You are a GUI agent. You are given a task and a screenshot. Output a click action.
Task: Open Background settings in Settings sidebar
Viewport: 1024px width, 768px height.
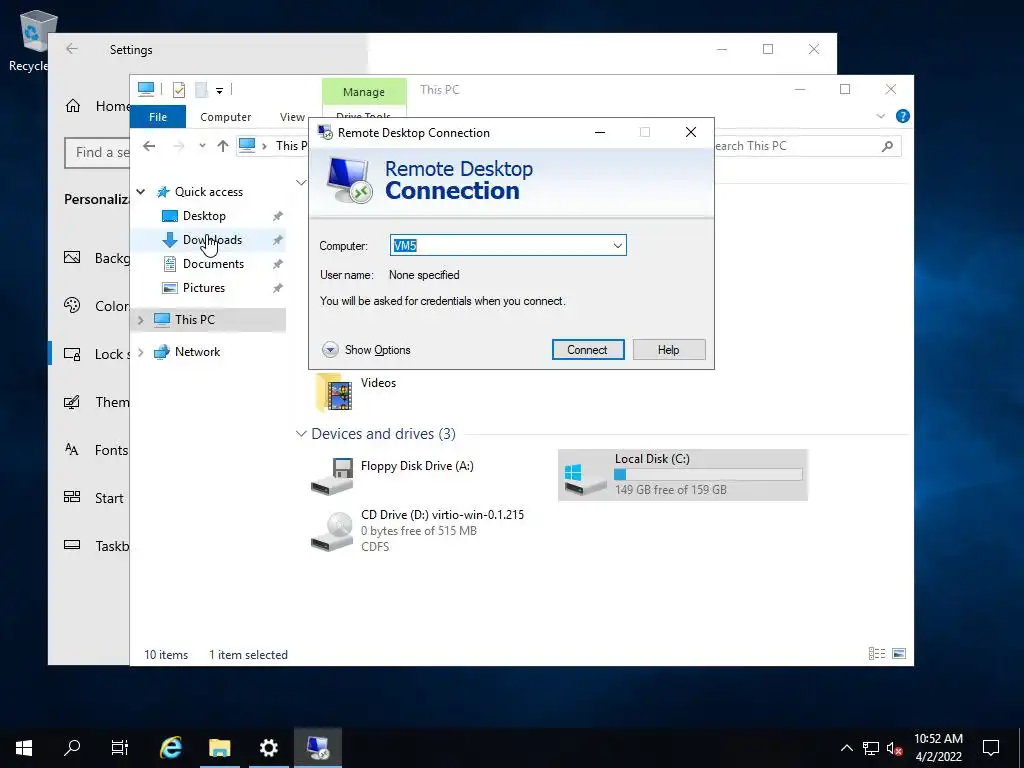[97, 258]
